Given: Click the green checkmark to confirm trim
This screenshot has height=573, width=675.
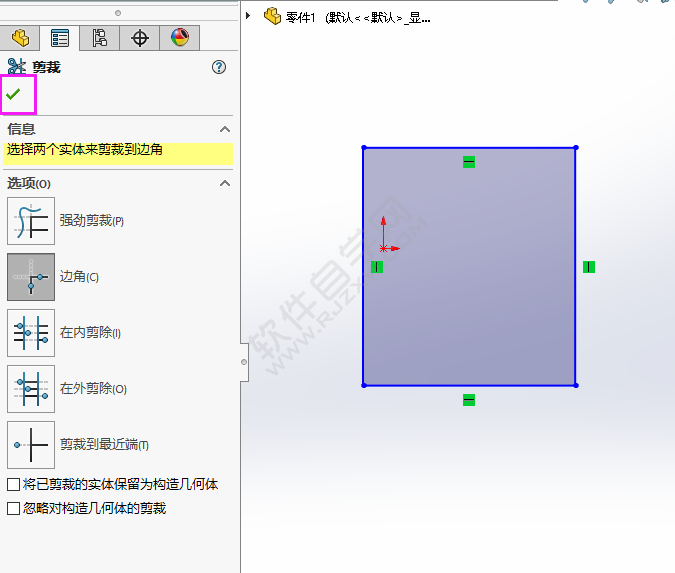Looking at the screenshot, I should pos(13,94).
